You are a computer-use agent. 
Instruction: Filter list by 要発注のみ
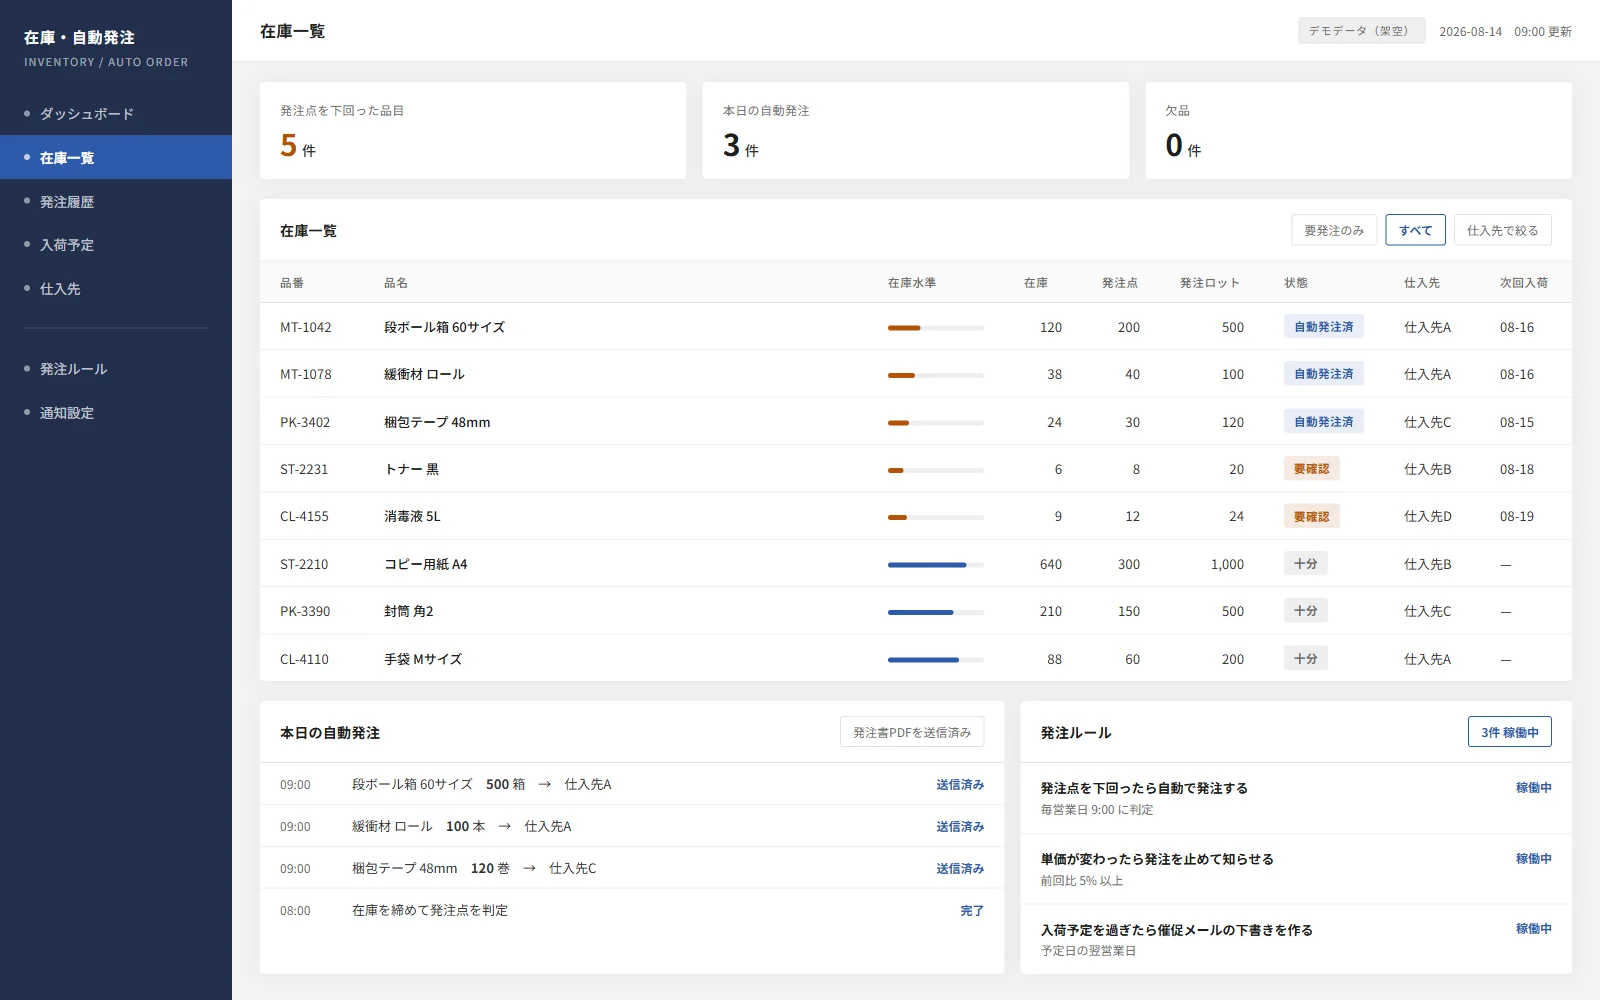pos(1334,230)
